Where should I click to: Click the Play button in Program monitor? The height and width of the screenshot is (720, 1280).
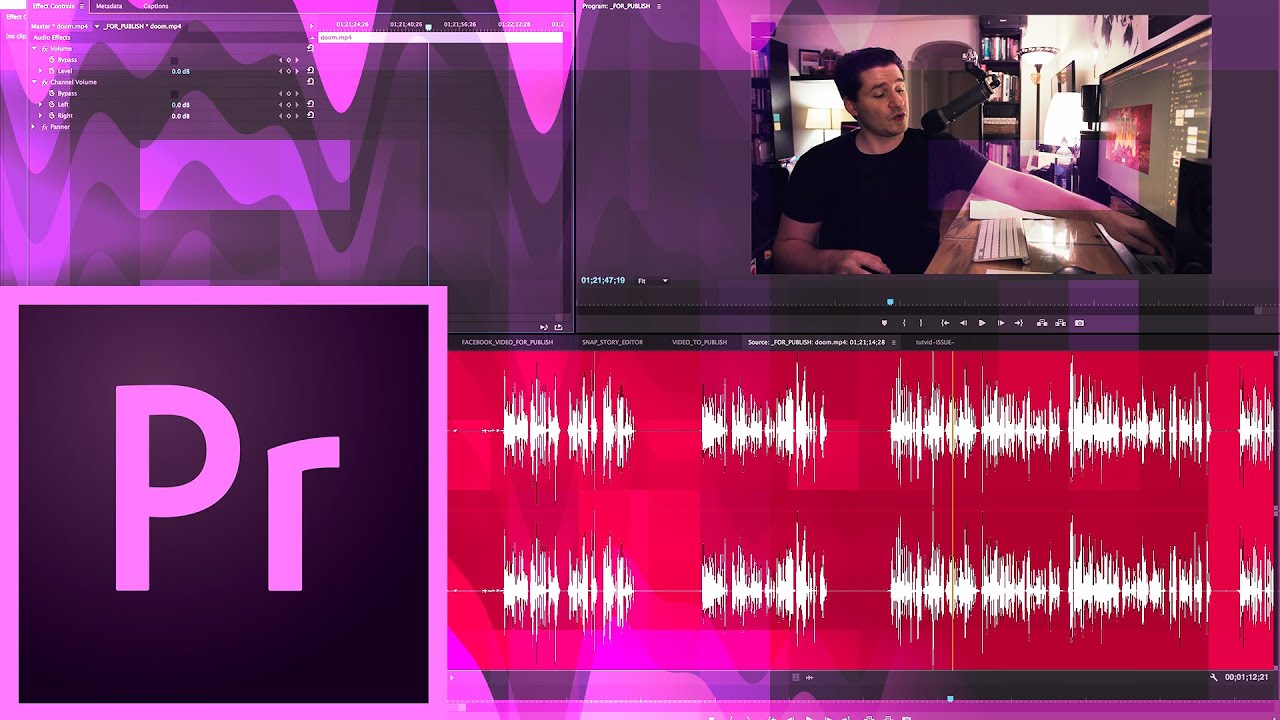pos(982,323)
